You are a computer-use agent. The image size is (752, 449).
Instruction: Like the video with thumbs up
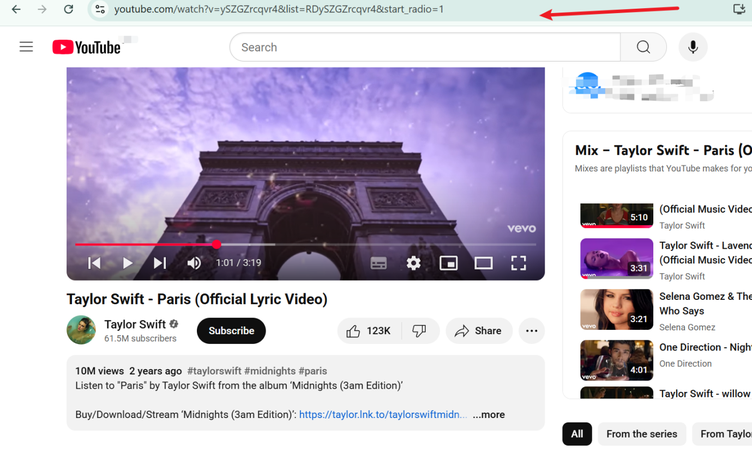367,331
